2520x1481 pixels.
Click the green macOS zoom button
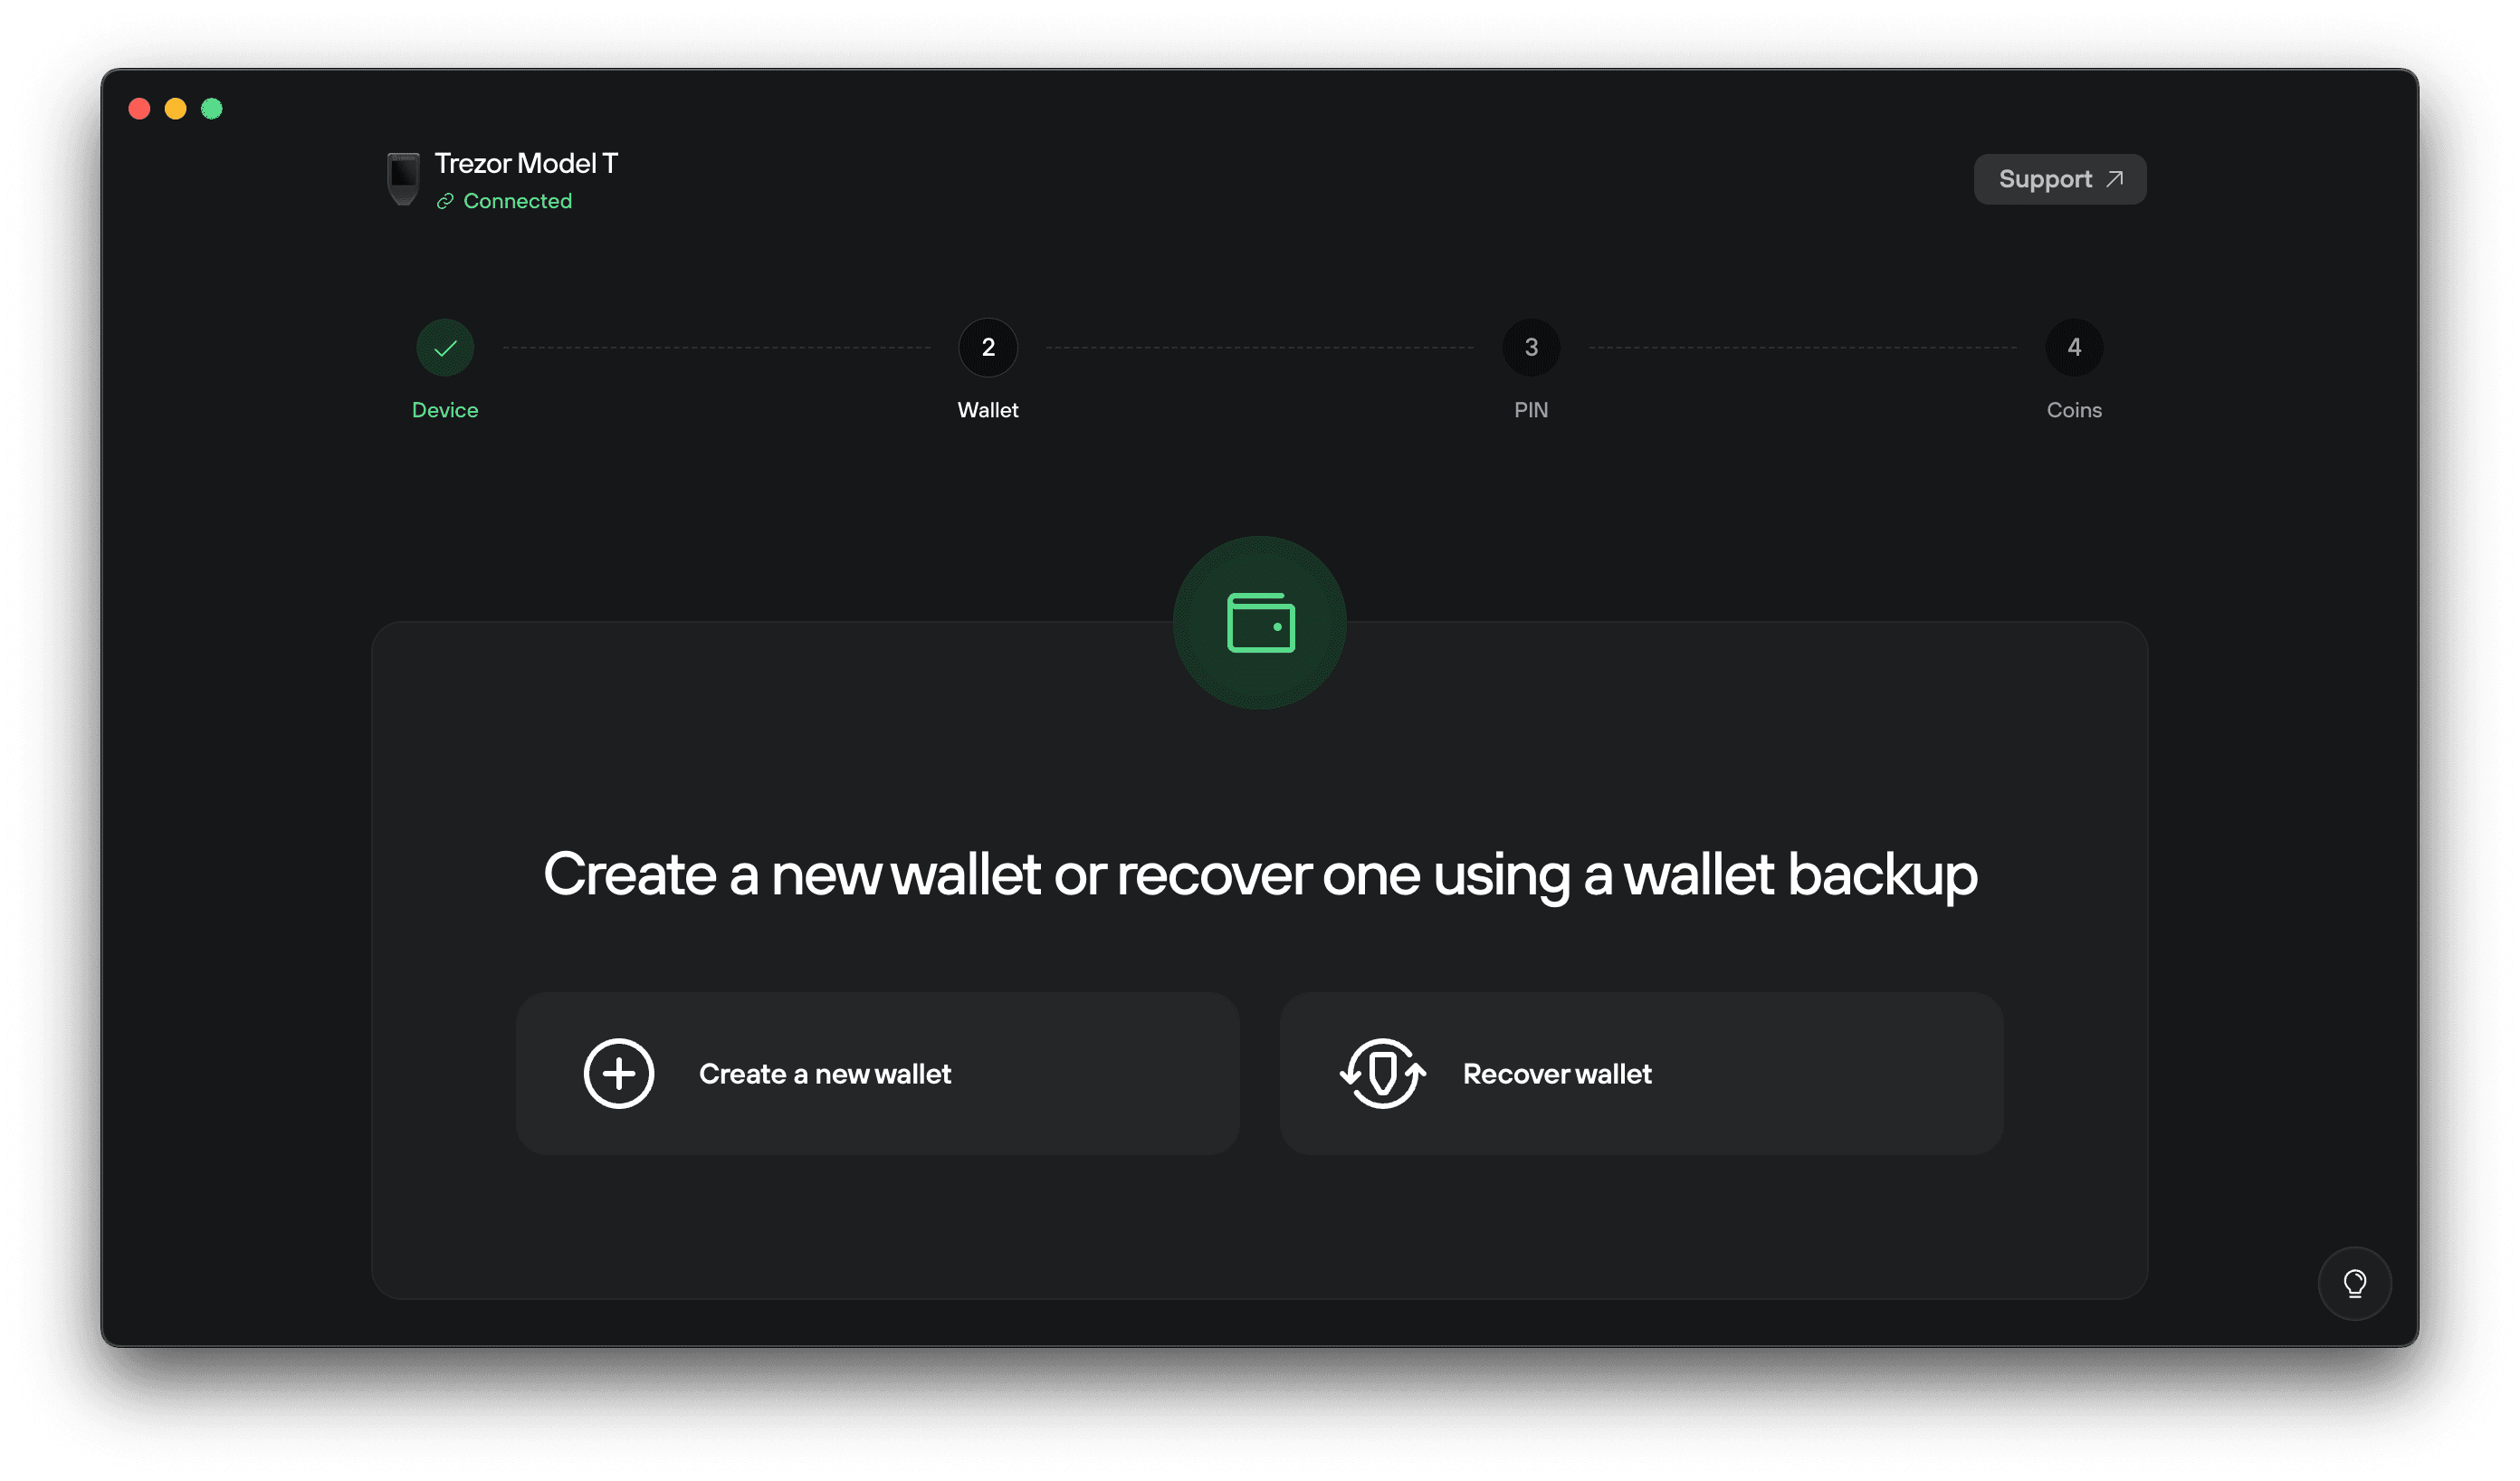pos(212,108)
